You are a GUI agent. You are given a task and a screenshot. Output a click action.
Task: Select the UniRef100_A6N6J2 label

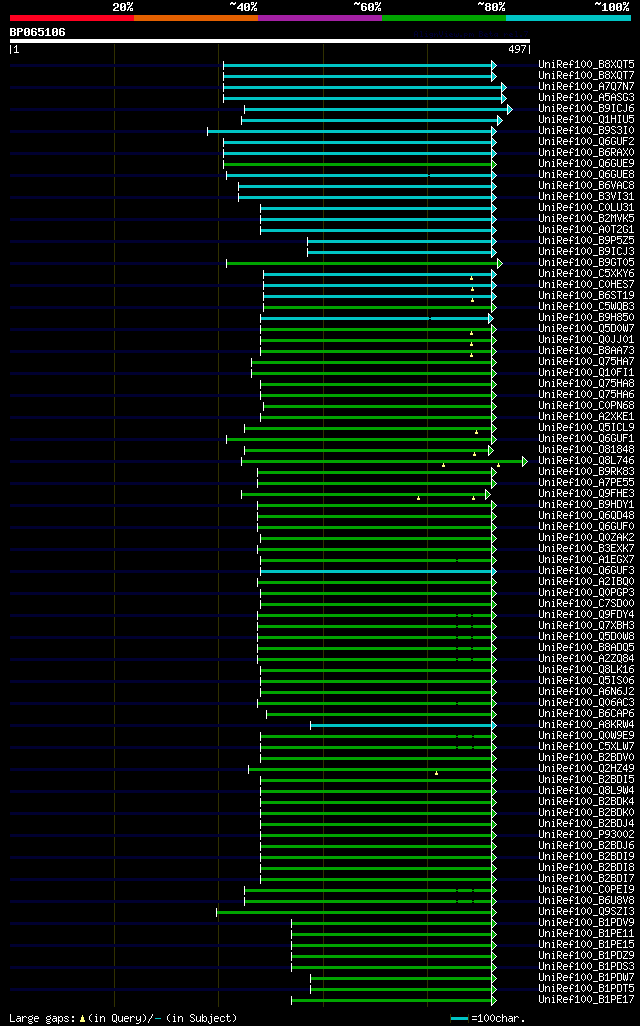click(x=586, y=692)
